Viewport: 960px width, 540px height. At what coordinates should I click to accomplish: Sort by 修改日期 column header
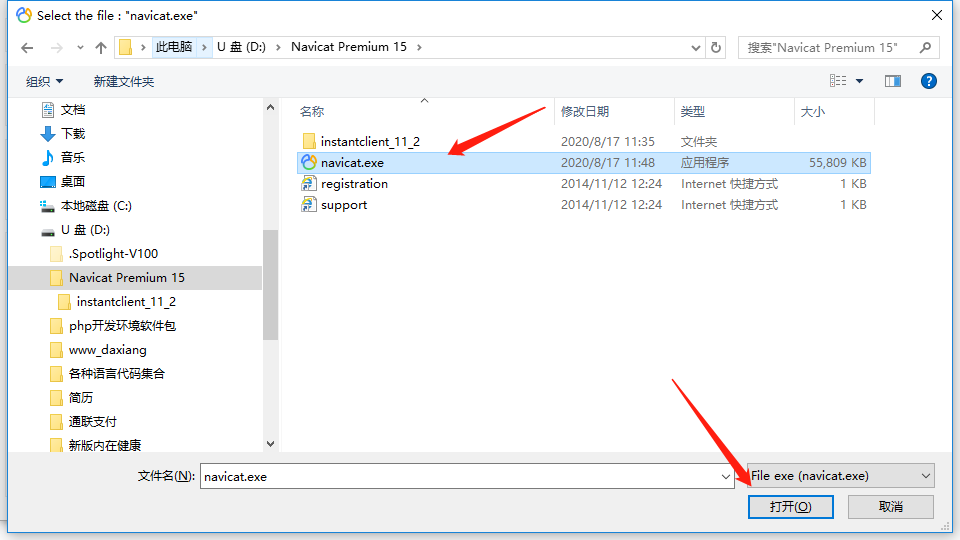(585, 111)
